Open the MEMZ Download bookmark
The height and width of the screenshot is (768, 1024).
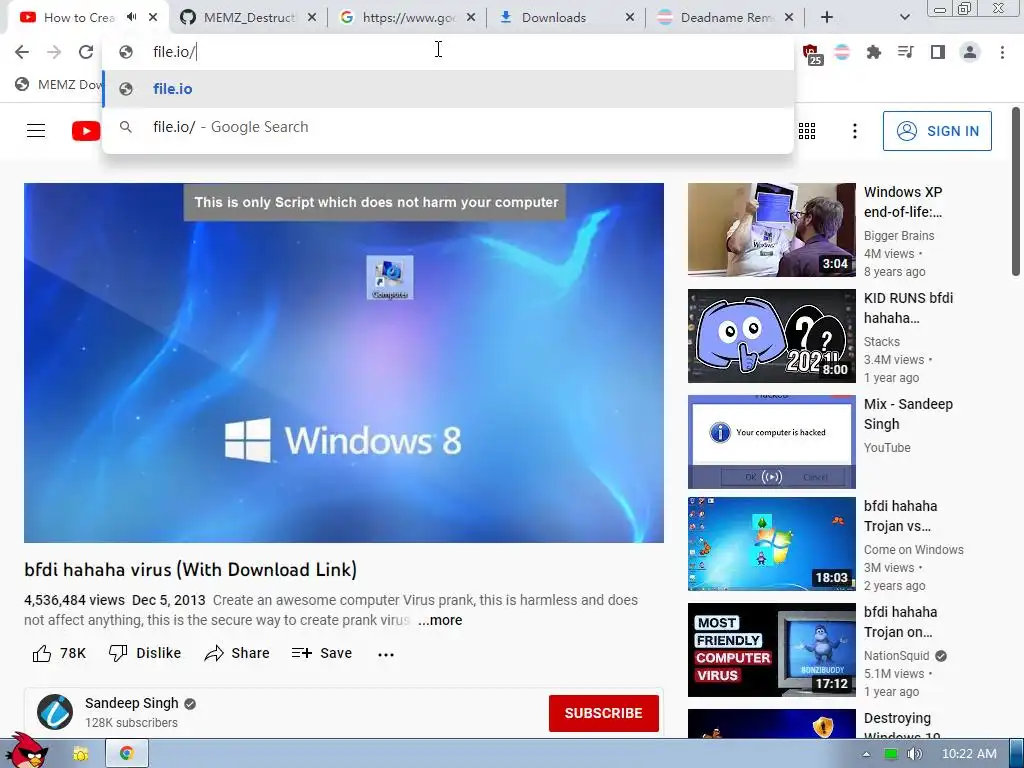pos(59,84)
